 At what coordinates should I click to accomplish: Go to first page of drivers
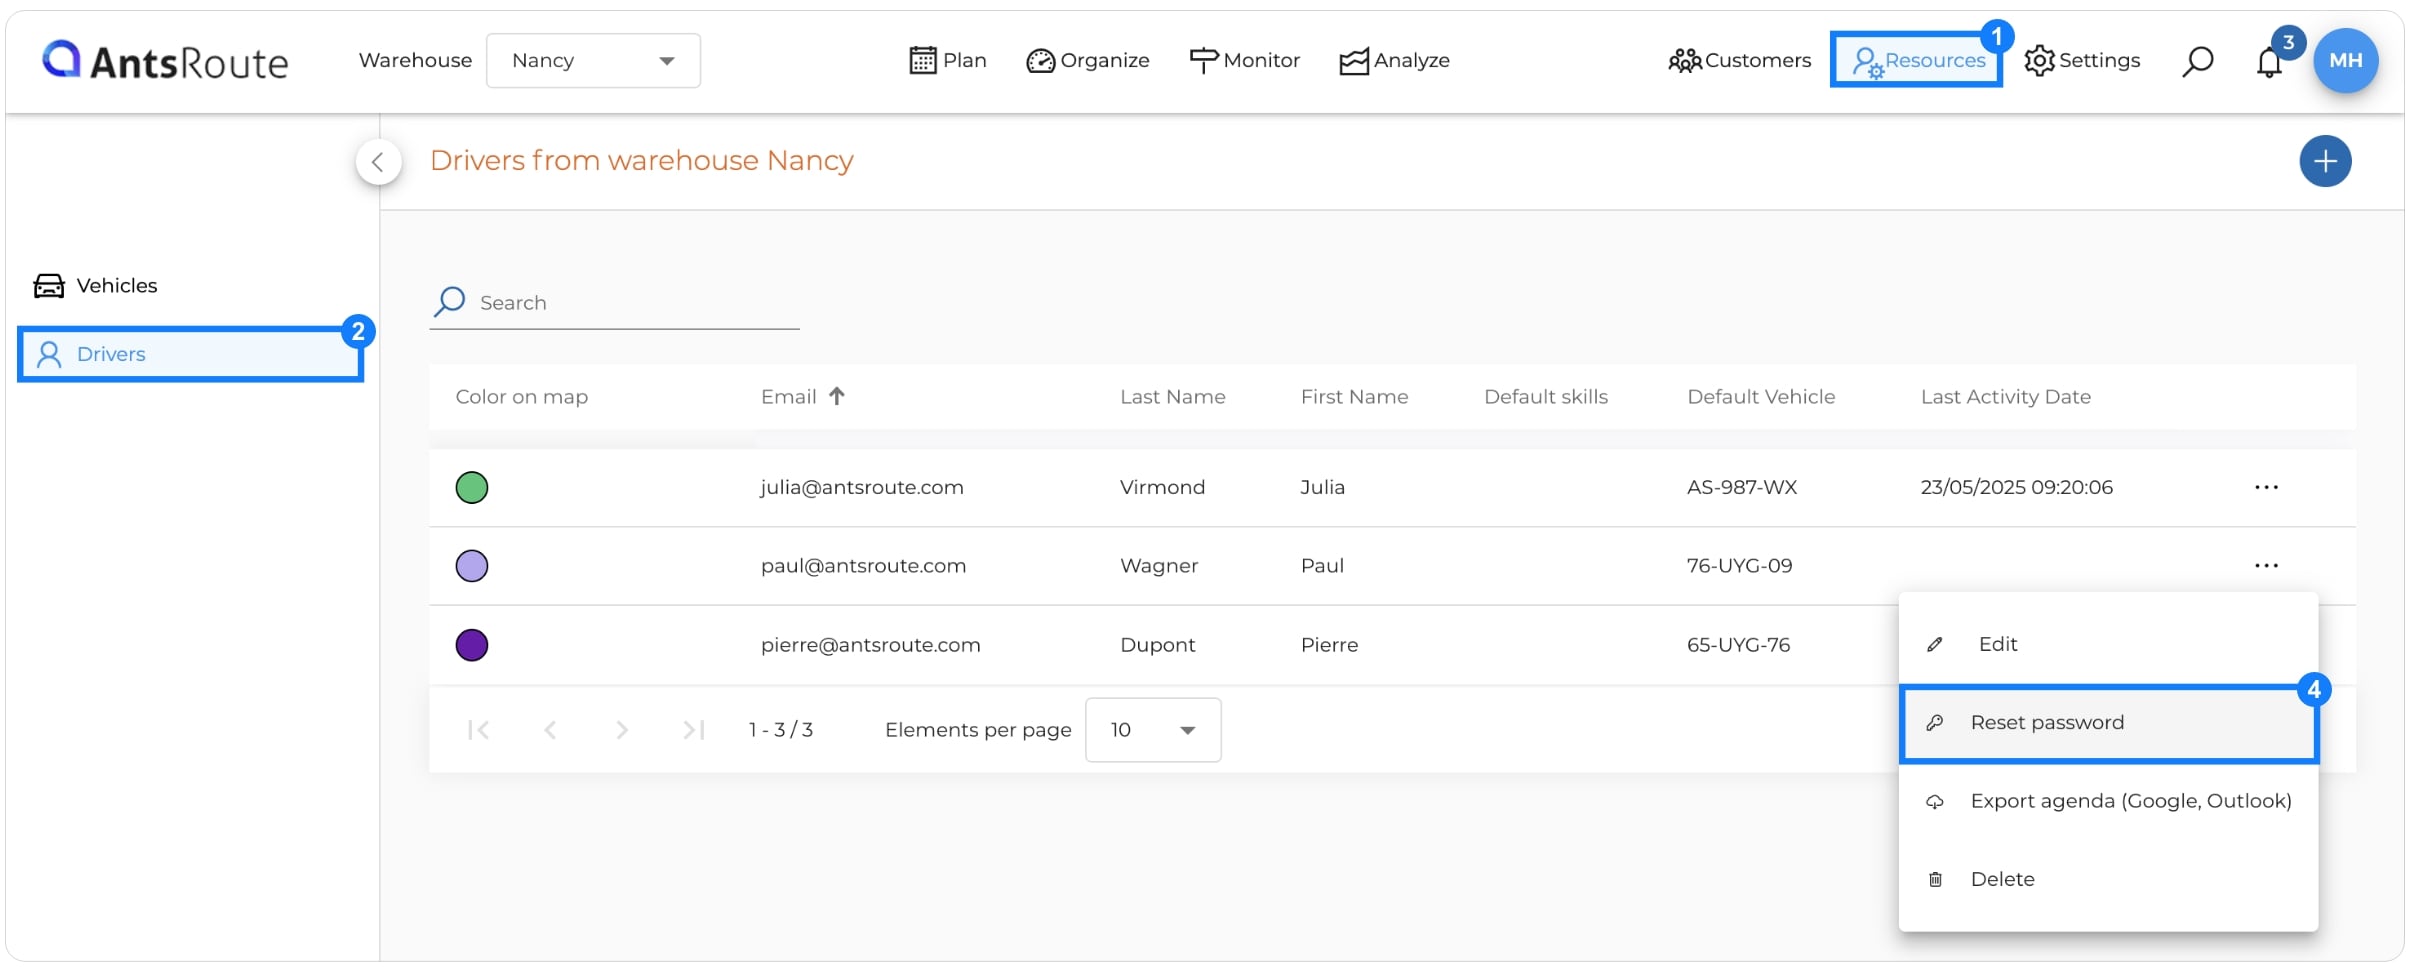pos(478,730)
